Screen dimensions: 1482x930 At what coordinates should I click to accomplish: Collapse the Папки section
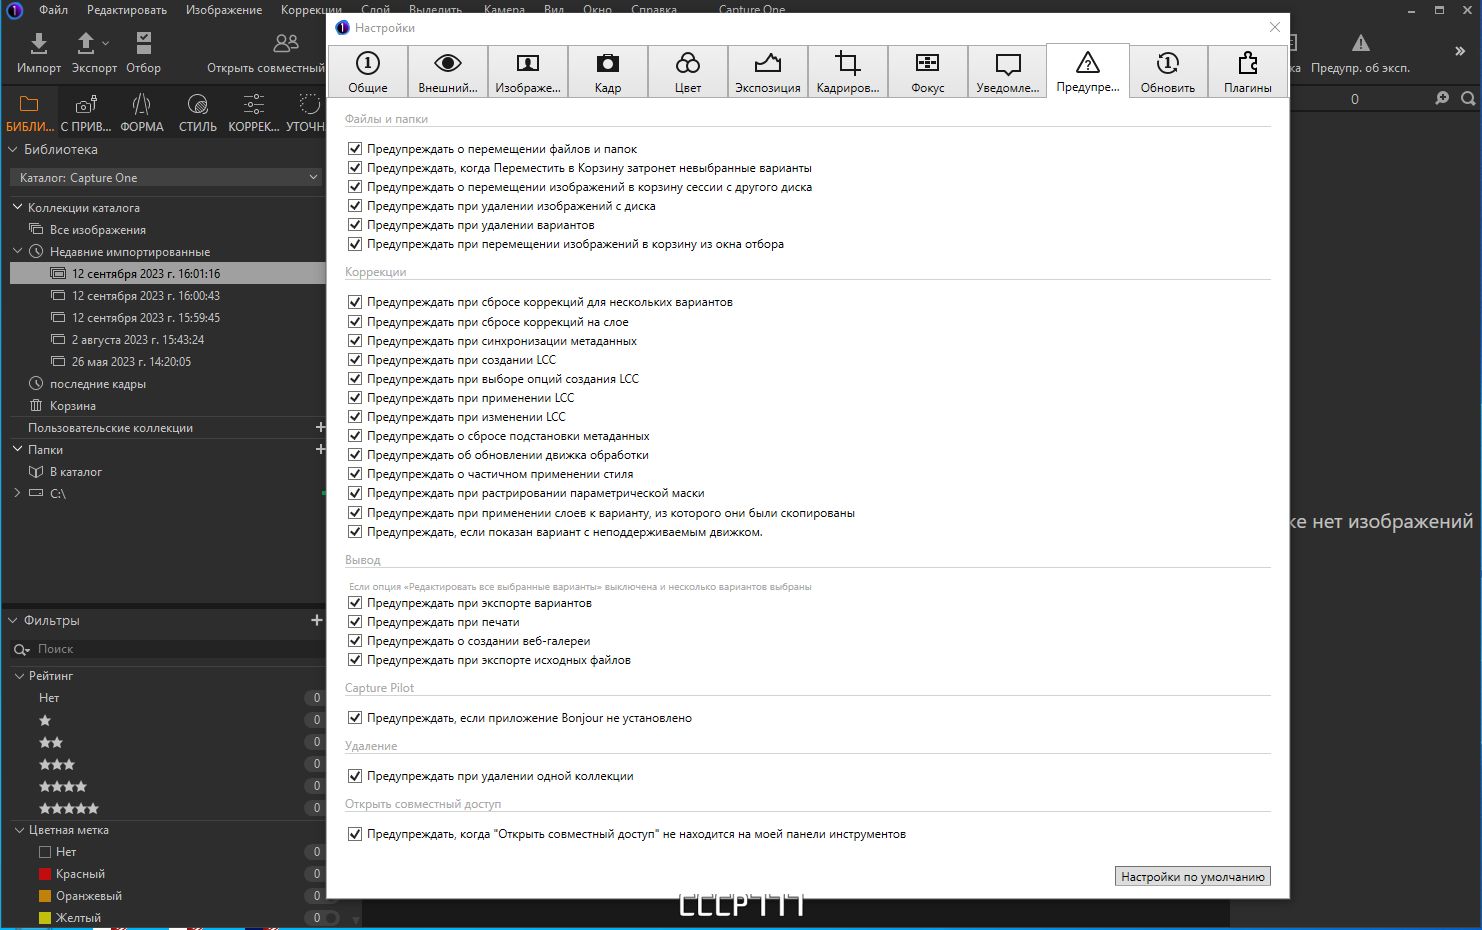click(x=17, y=449)
